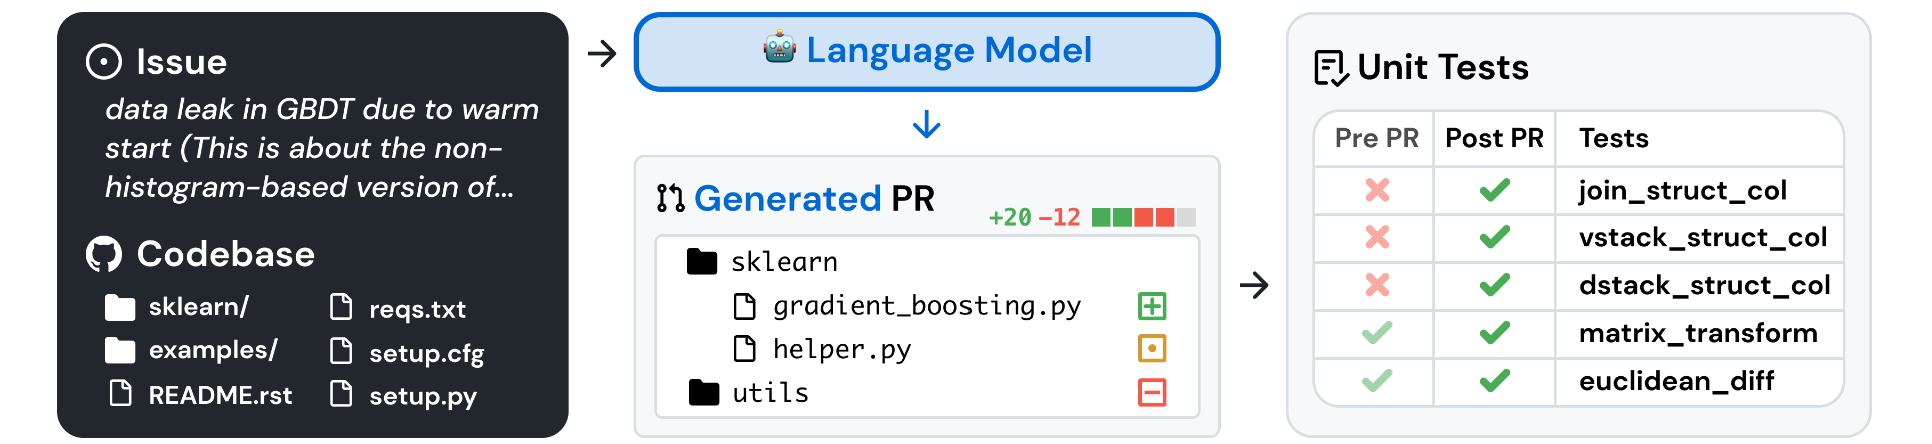Click Pre PR red cross for vstack_struct_col
1932x444 pixels.
pyautogui.click(x=1377, y=237)
